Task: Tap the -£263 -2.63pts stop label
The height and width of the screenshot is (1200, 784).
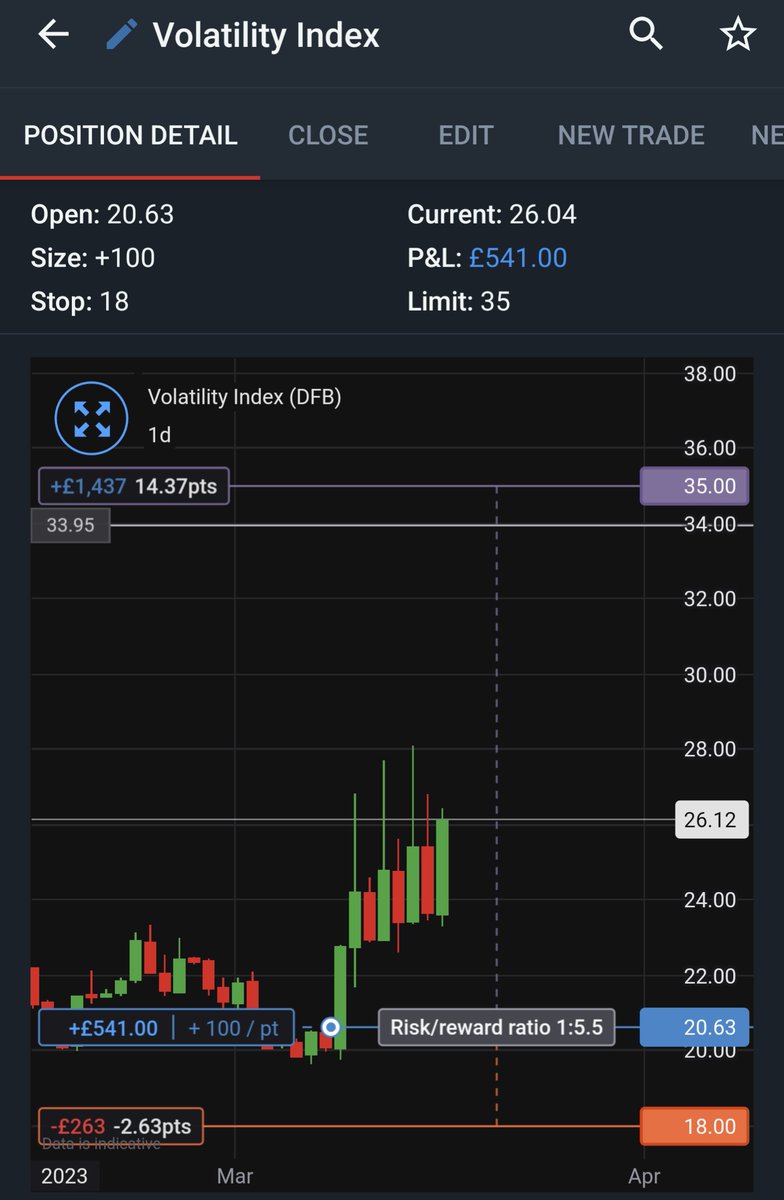Action: point(120,1127)
